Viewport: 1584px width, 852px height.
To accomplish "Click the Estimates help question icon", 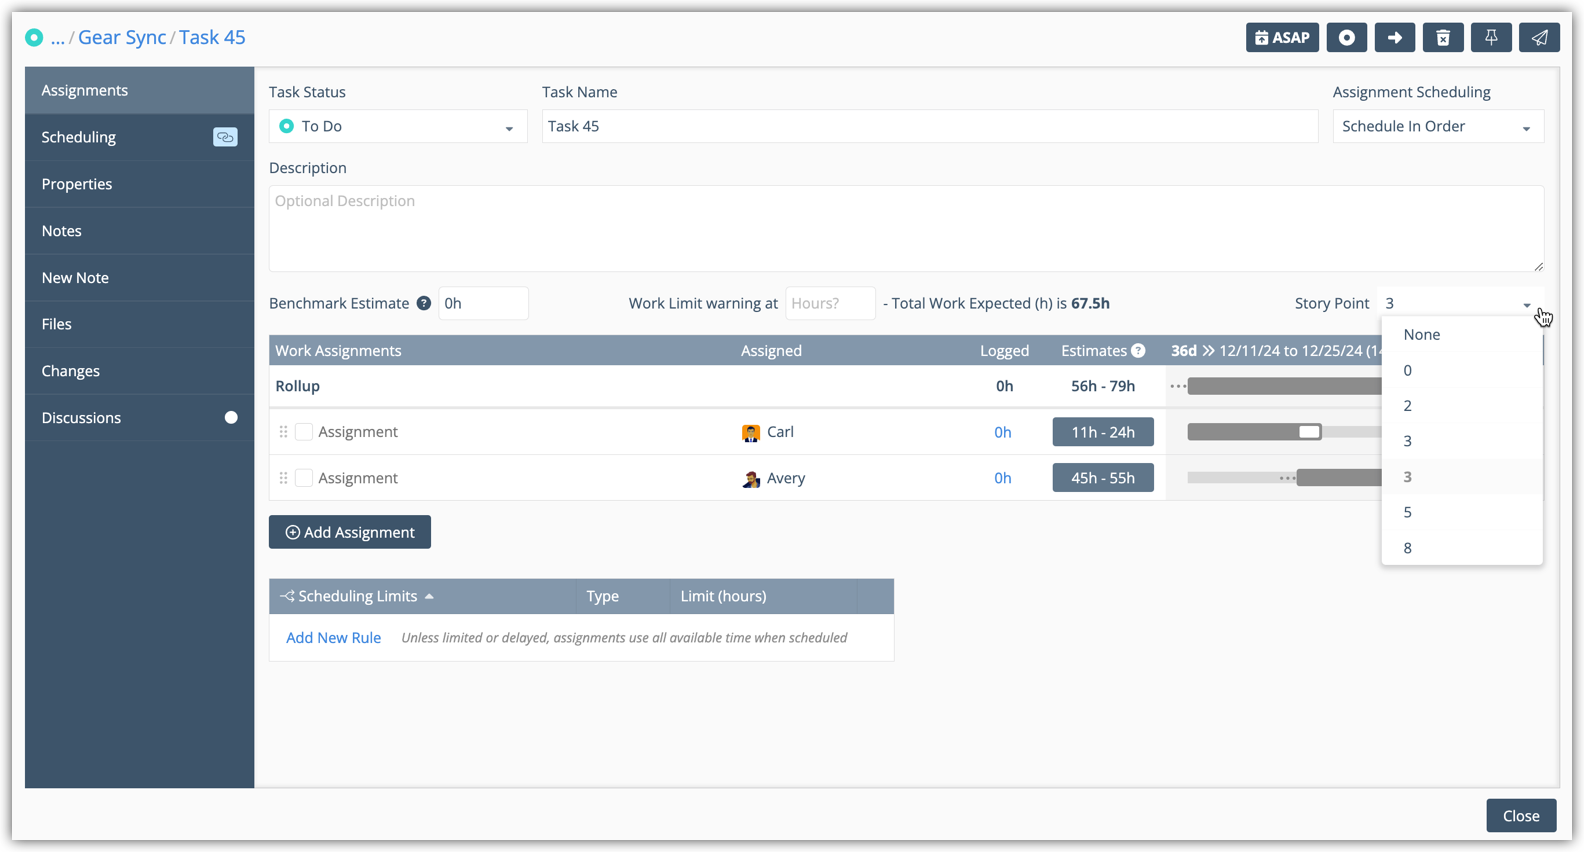I will click(x=1138, y=351).
